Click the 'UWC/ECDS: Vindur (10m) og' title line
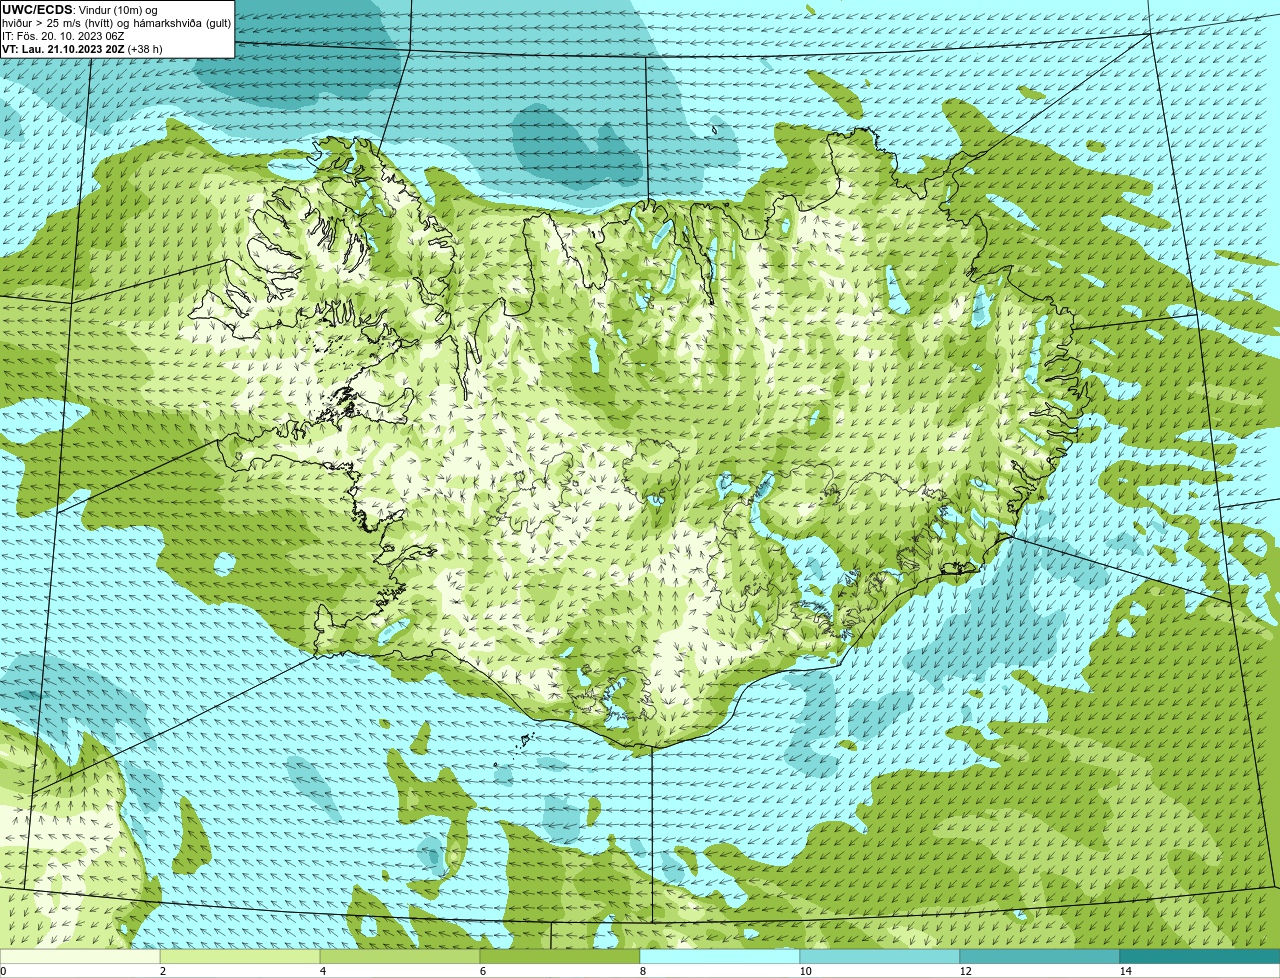 (80, 10)
